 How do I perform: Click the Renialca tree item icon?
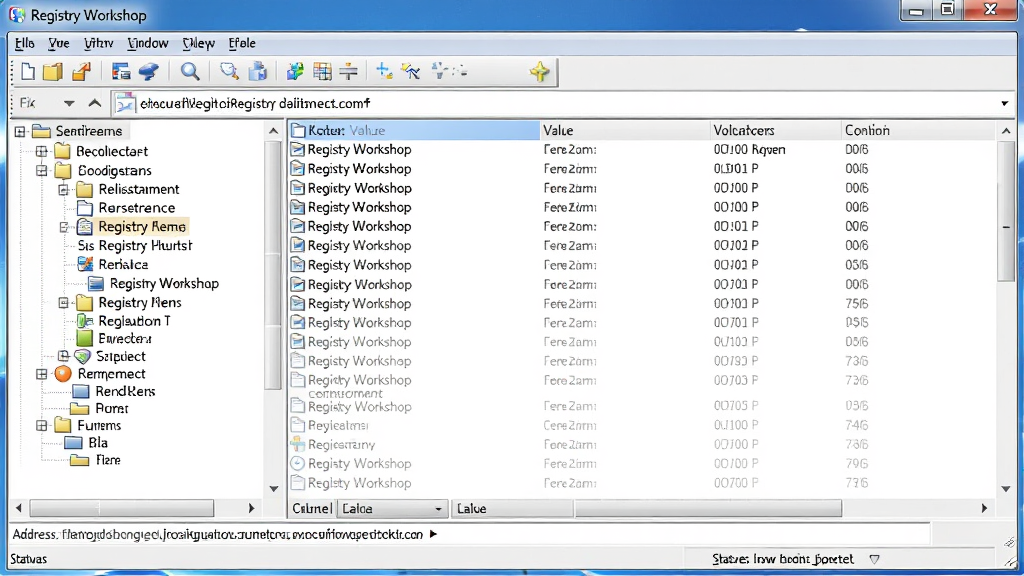(x=85, y=264)
